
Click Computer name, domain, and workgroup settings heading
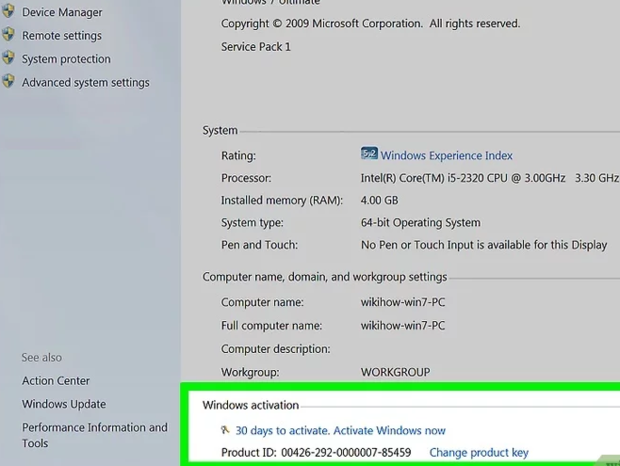pyautogui.click(x=325, y=277)
